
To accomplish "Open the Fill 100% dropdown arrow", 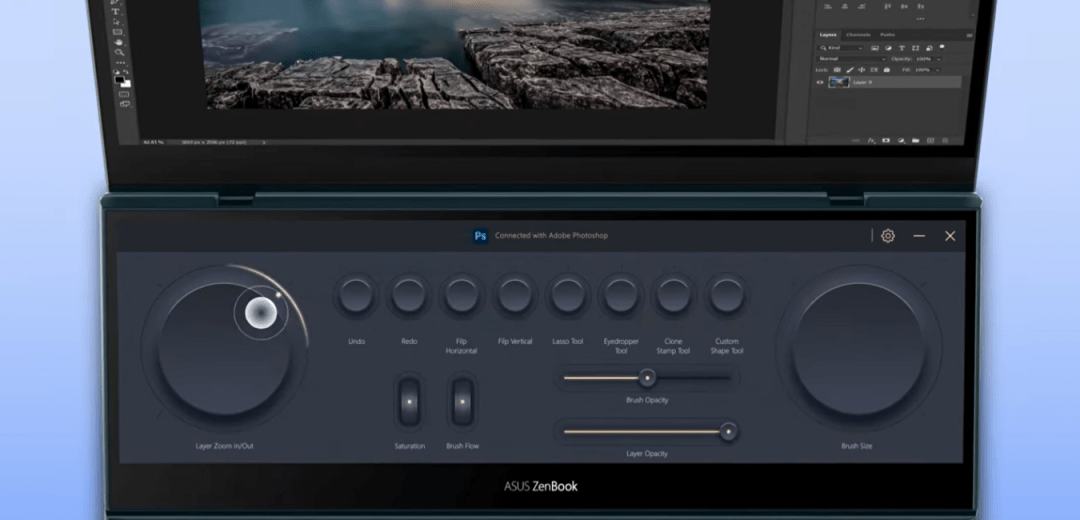I will pos(937,70).
